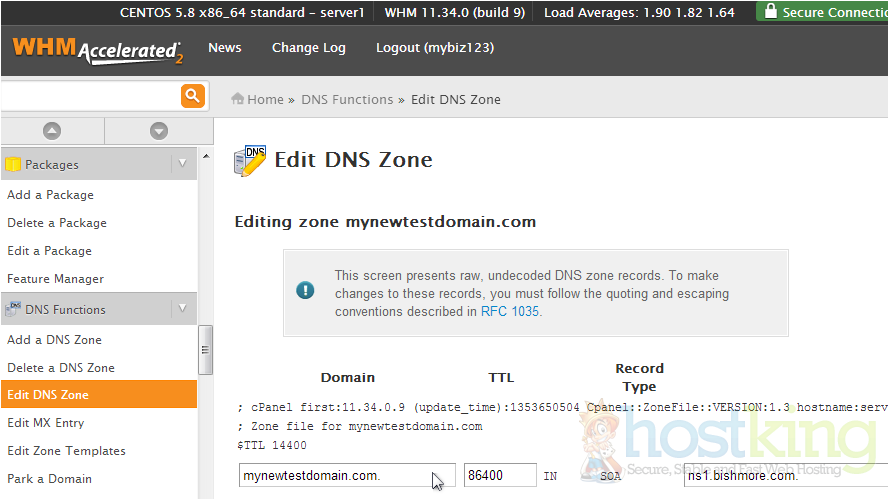Click the orange search magnifier button
889x500 pixels.
(192, 96)
